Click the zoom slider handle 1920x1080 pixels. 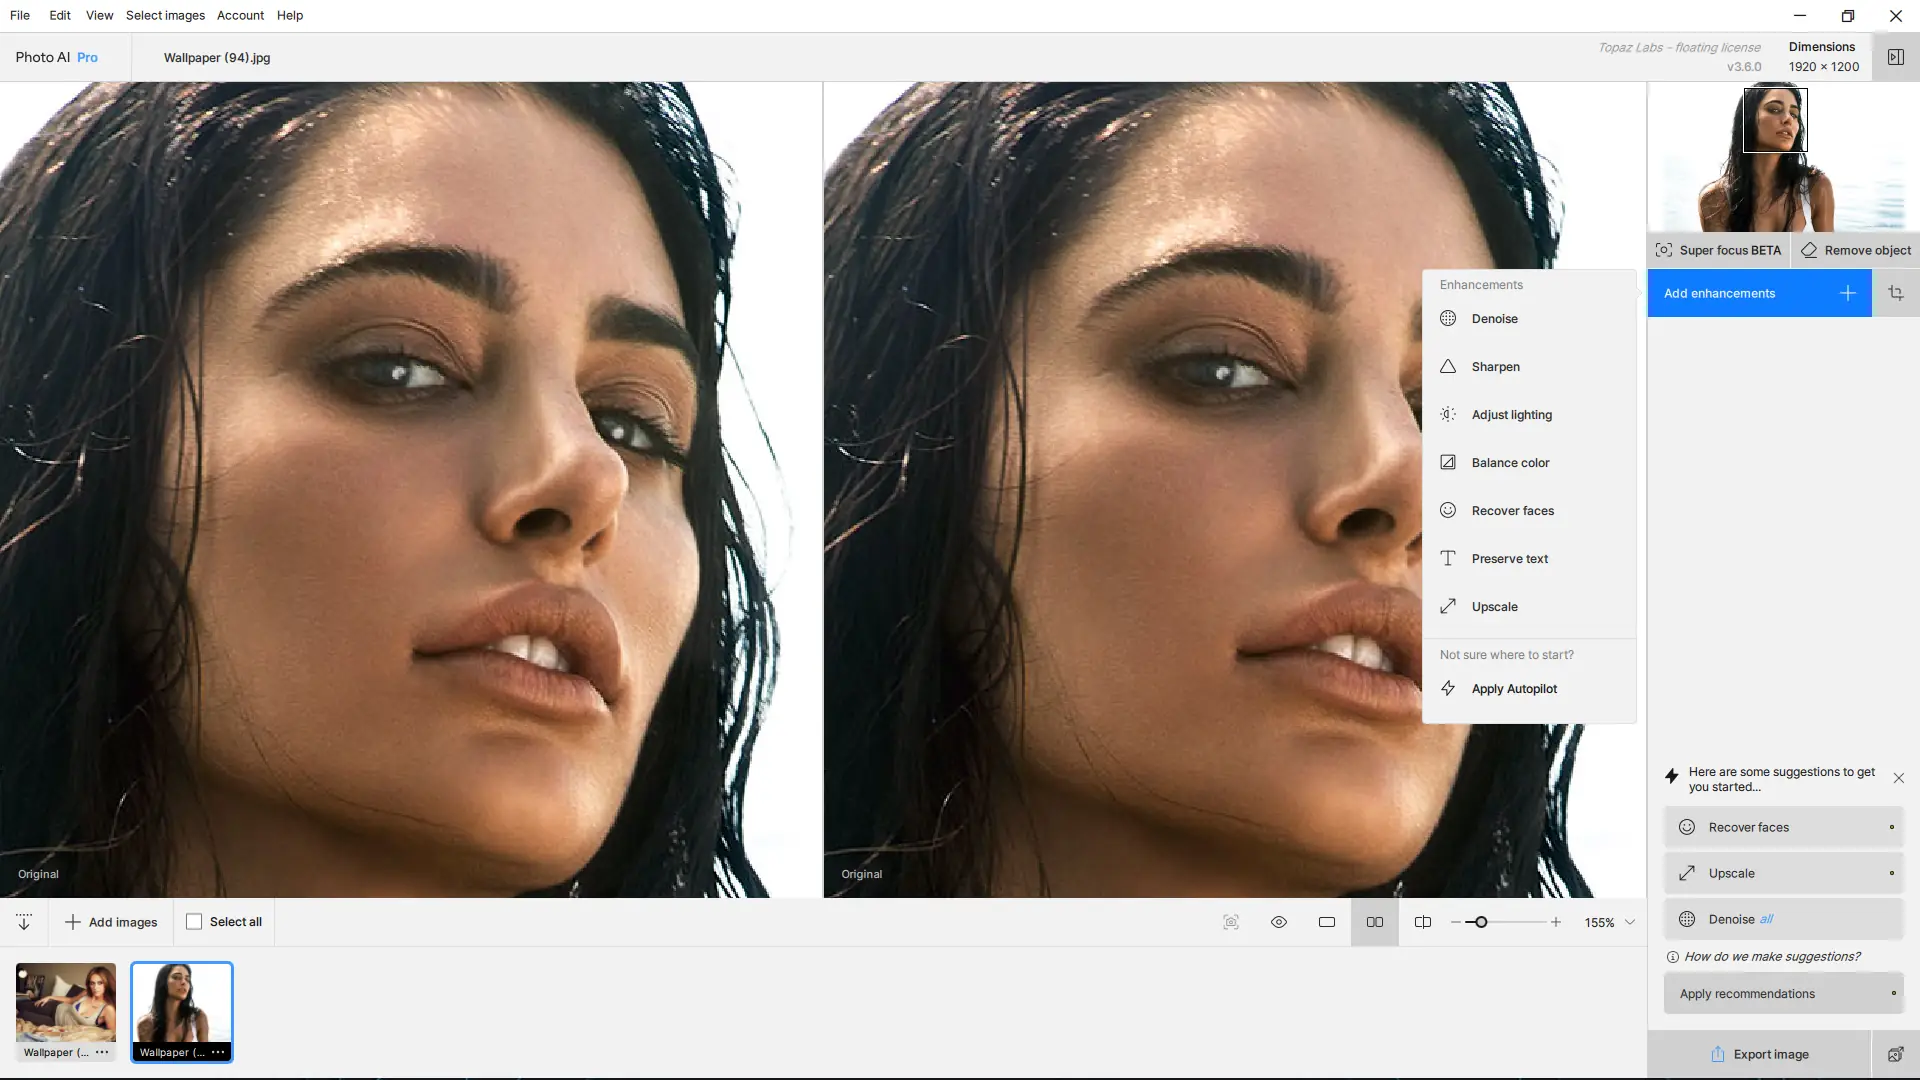click(x=1481, y=922)
